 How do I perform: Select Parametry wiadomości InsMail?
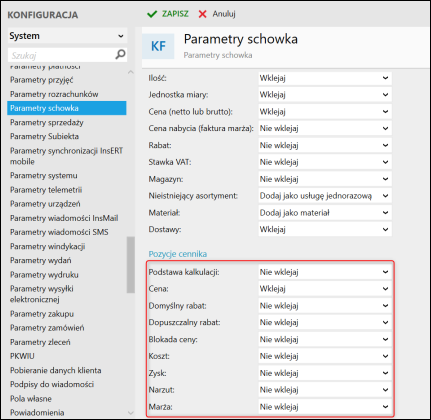(x=64, y=218)
